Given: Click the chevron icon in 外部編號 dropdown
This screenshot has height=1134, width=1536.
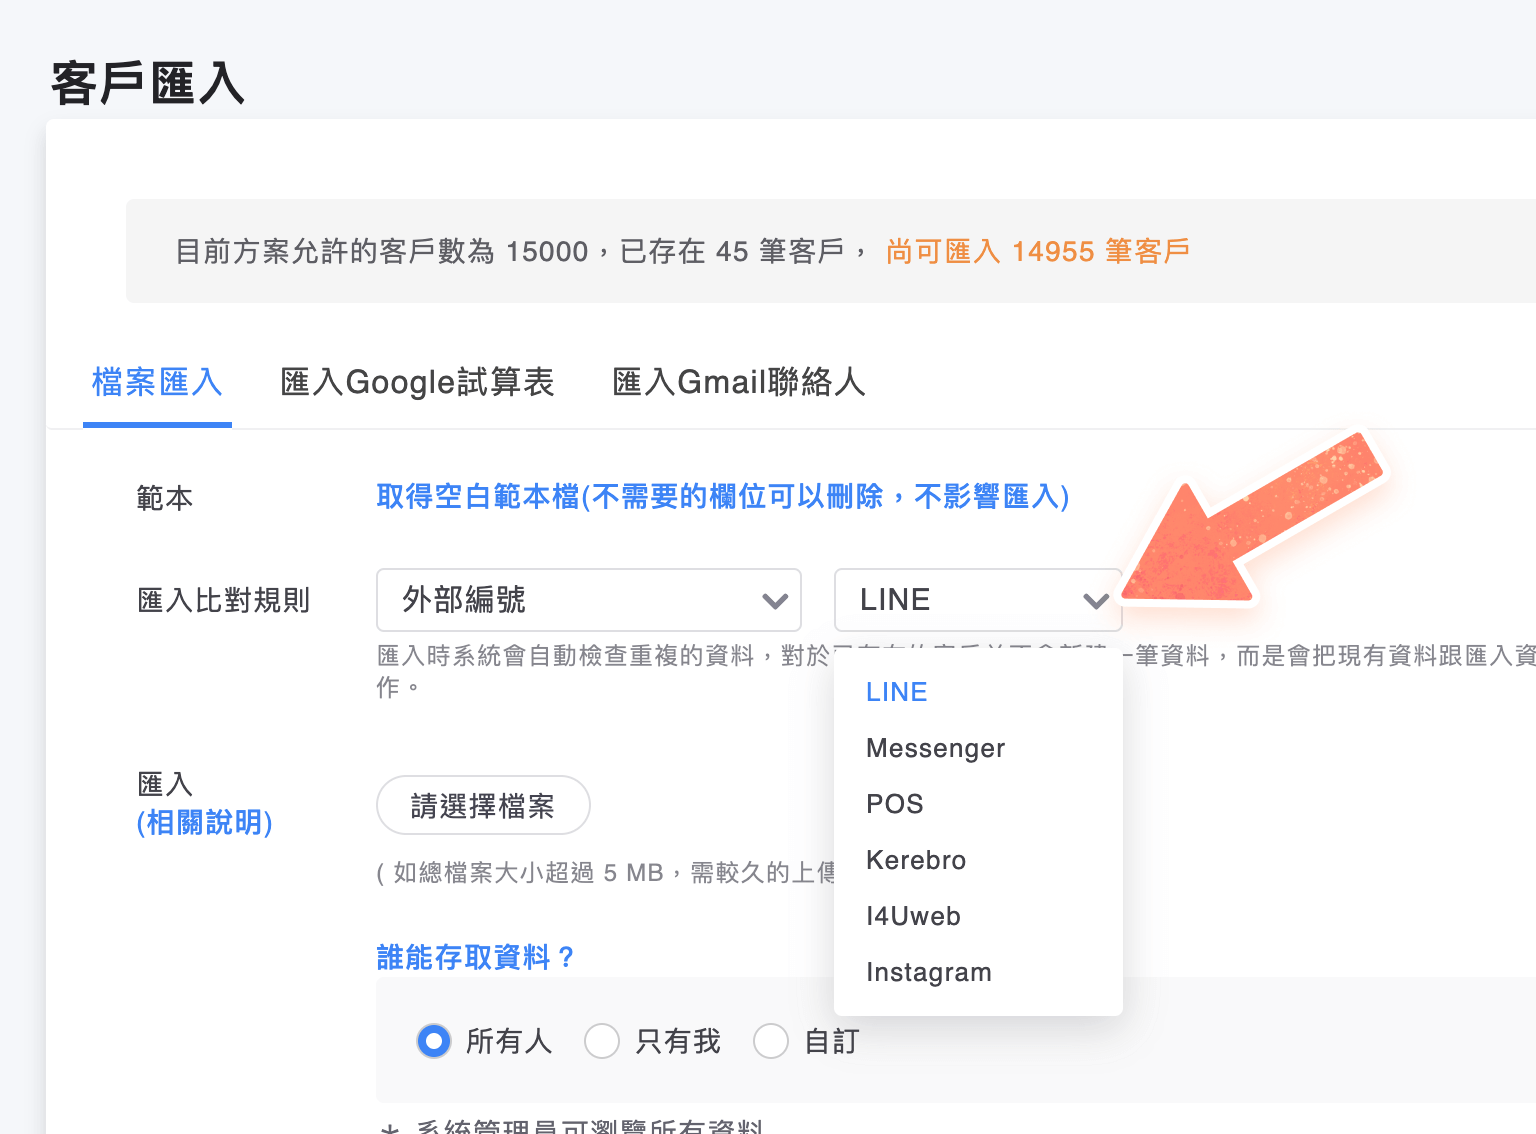Looking at the screenshot, I should click(x=775, y=600).
